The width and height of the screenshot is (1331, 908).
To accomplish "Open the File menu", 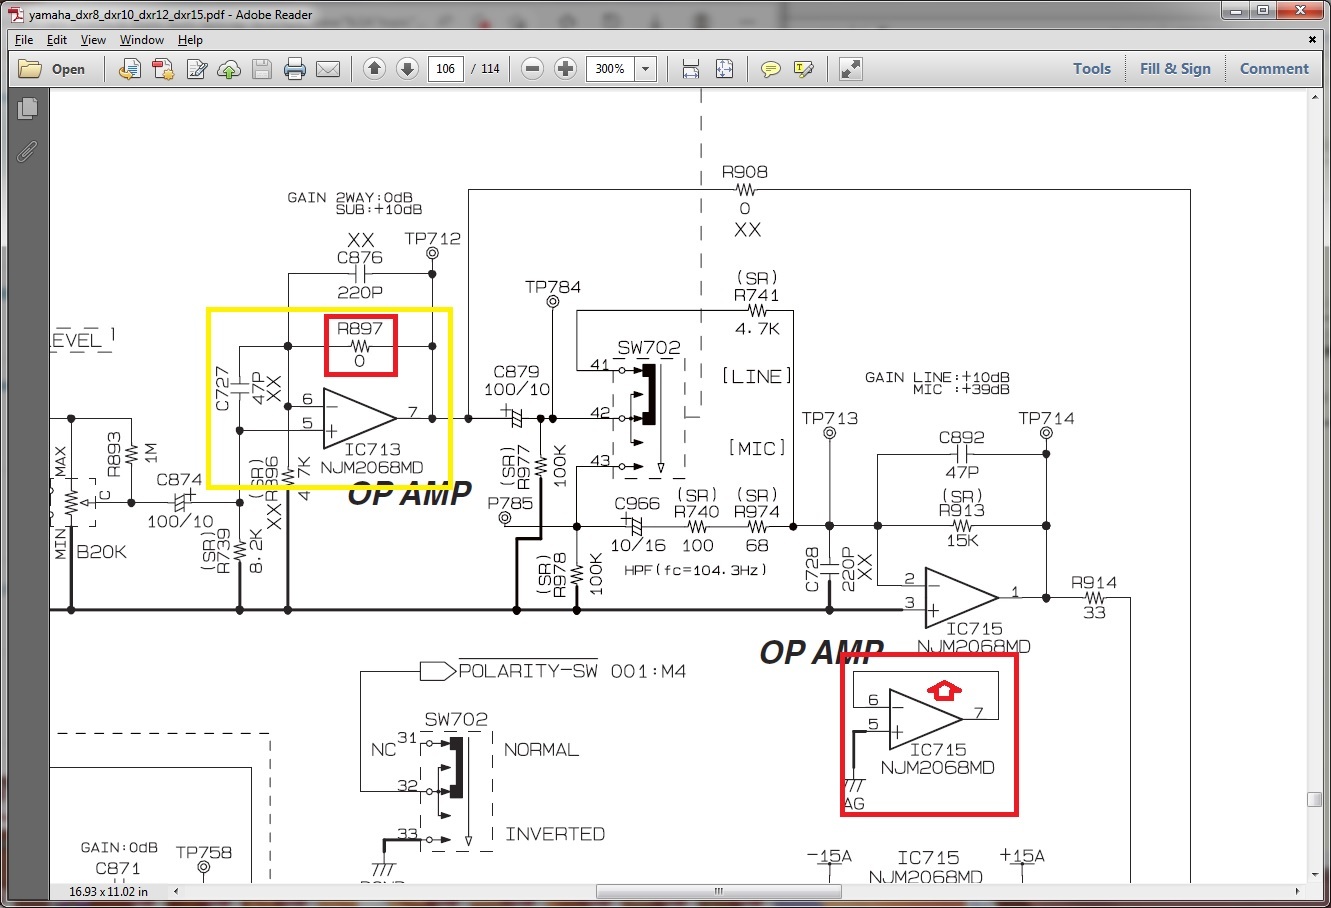I will pyautogui.click(x=24, y=40).
